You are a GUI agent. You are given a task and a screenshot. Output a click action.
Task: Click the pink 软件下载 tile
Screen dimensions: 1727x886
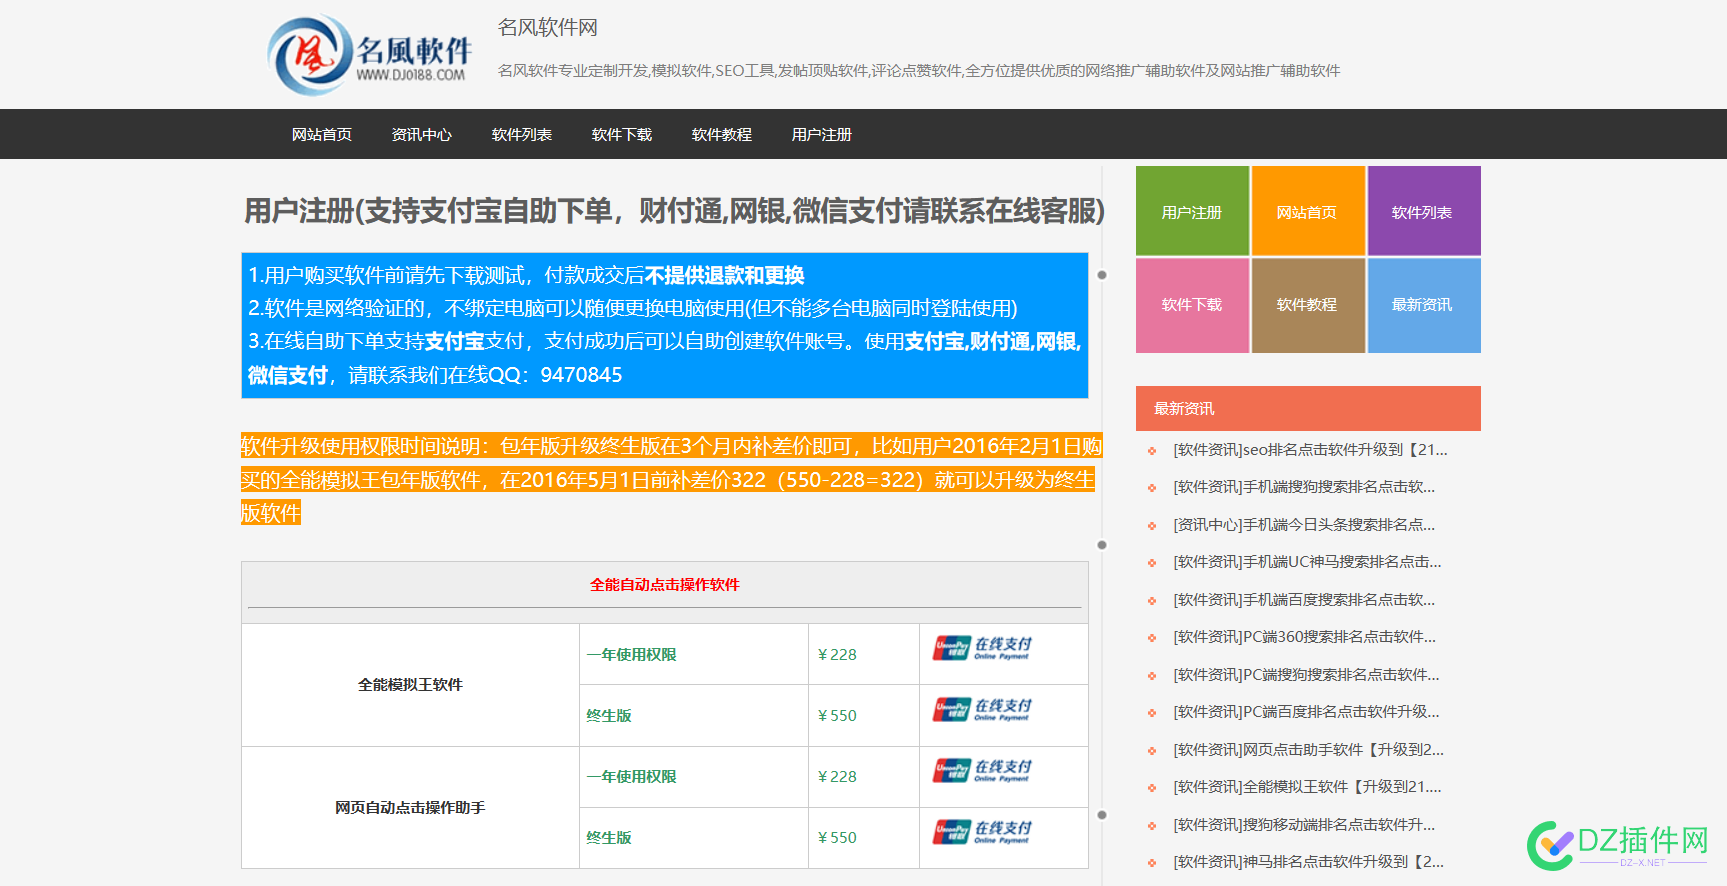(1192, 305)
